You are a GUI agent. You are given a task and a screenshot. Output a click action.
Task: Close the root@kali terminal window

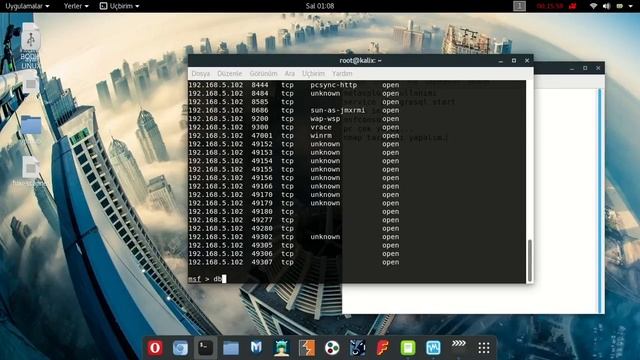coord(527,60)
